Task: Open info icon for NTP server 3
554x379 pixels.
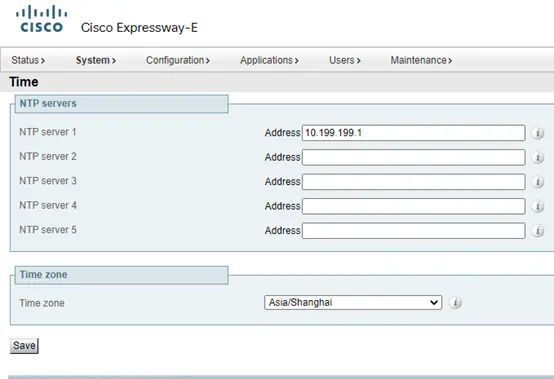Action: click(x=538, y=182)
